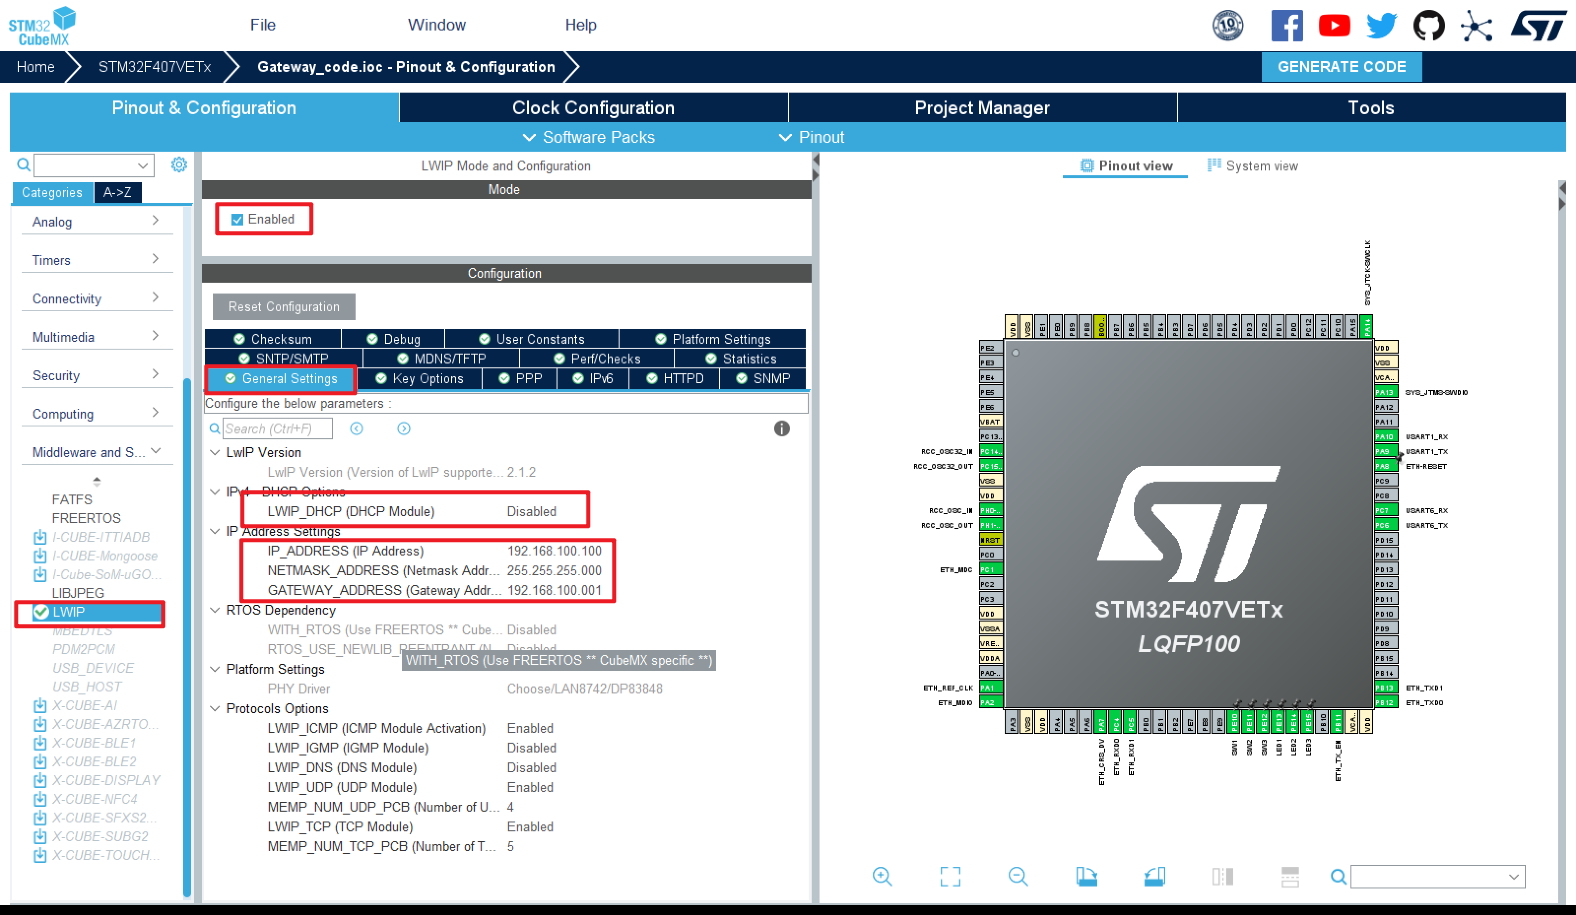This screenshot has height=915, width=1576.
Task: Rotate the chip view counterclockwise
Action: (x=1154, y=876)
